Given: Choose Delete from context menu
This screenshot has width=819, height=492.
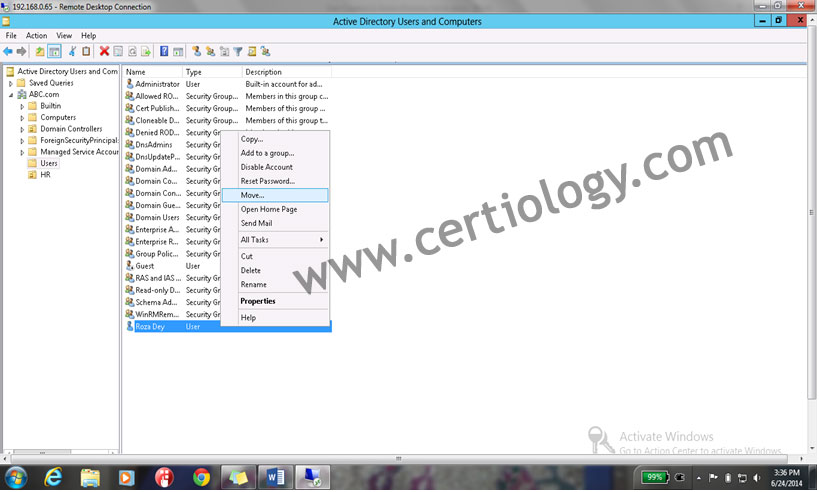Looking at the screenshot, I should [x=275, y=271].
